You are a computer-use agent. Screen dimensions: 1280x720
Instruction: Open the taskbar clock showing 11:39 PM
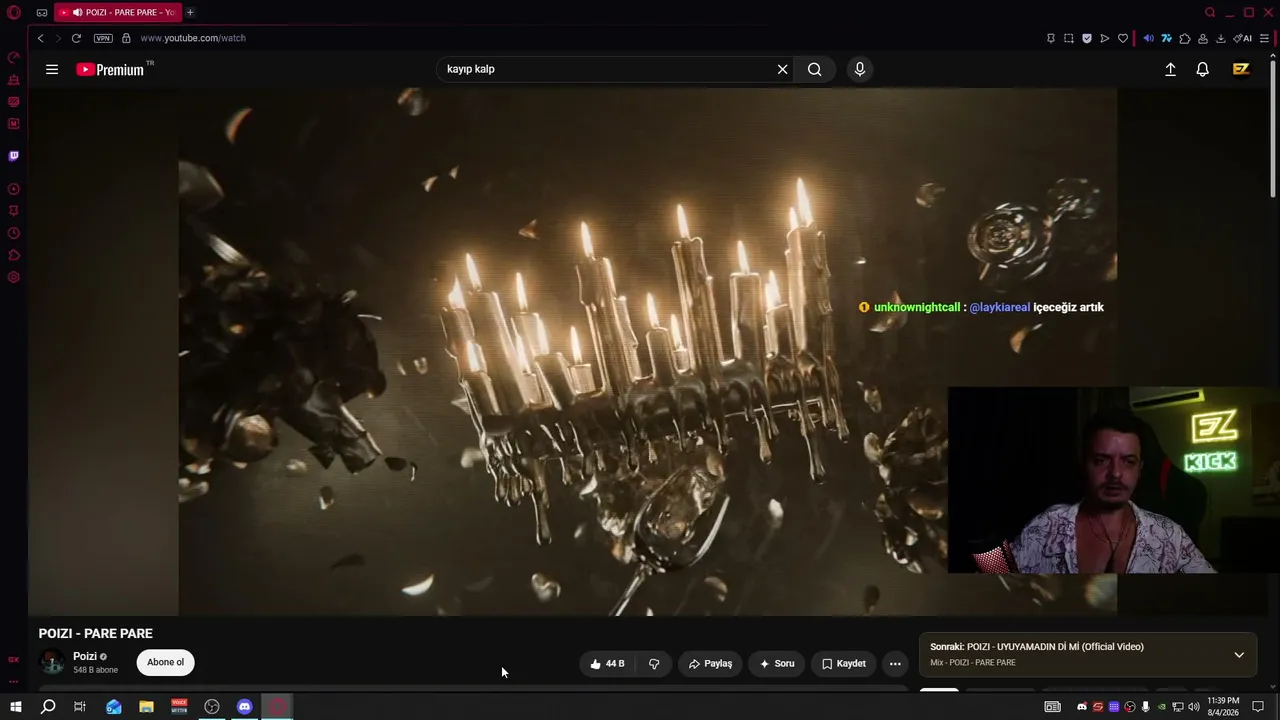[1223, 706]
